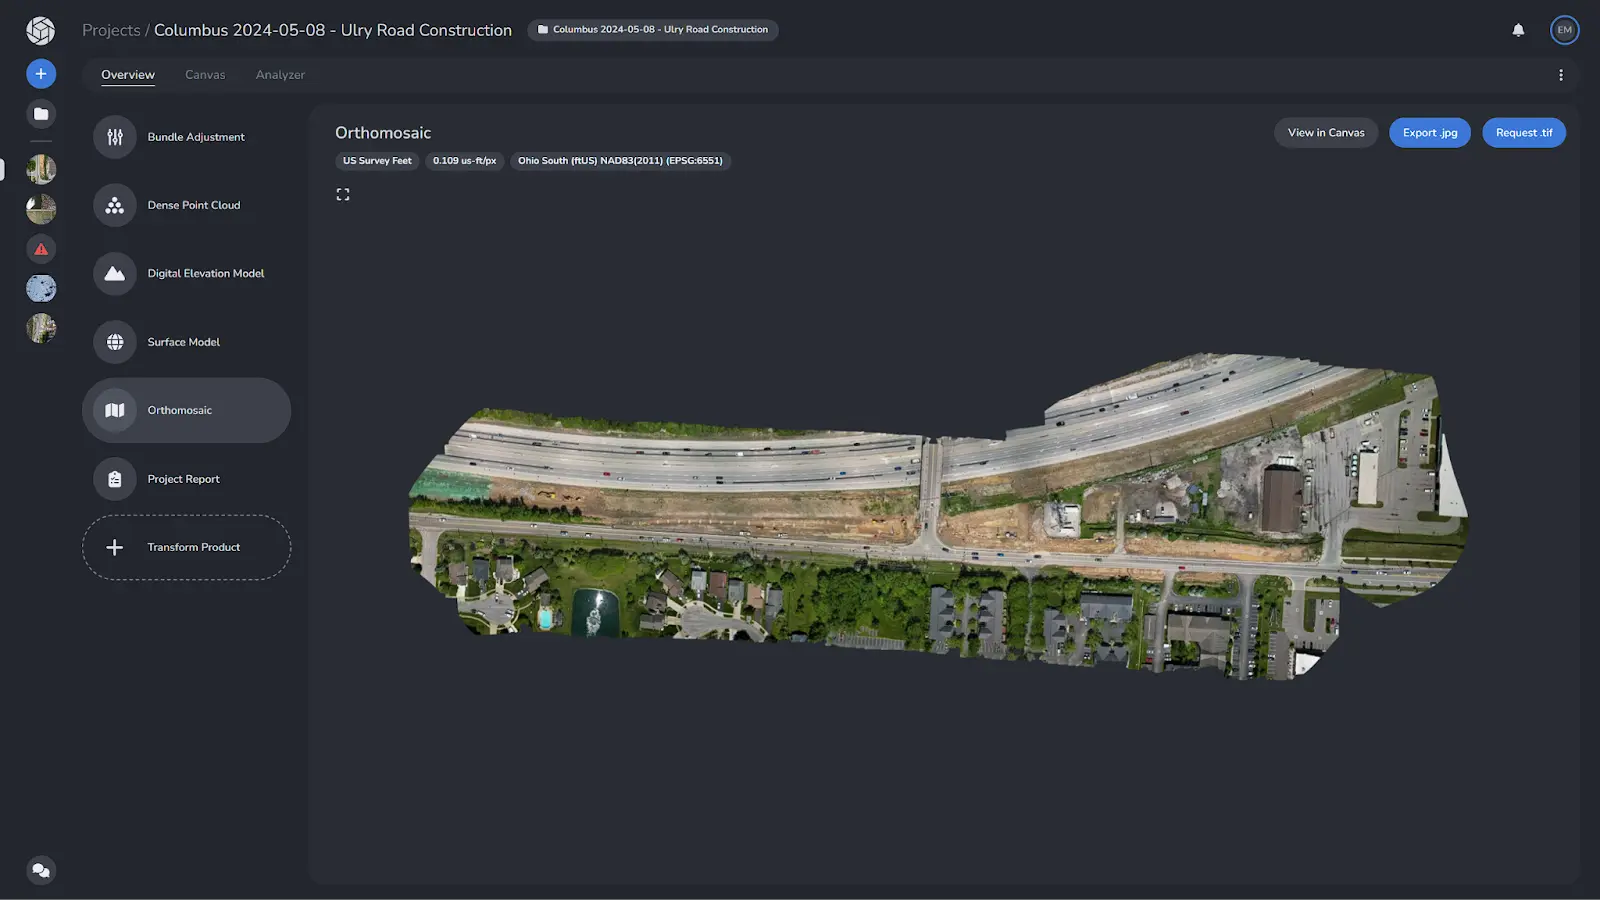Open the notifications bell
The height and width of the screenshot is (900, 1600).
coord(1518,30)
